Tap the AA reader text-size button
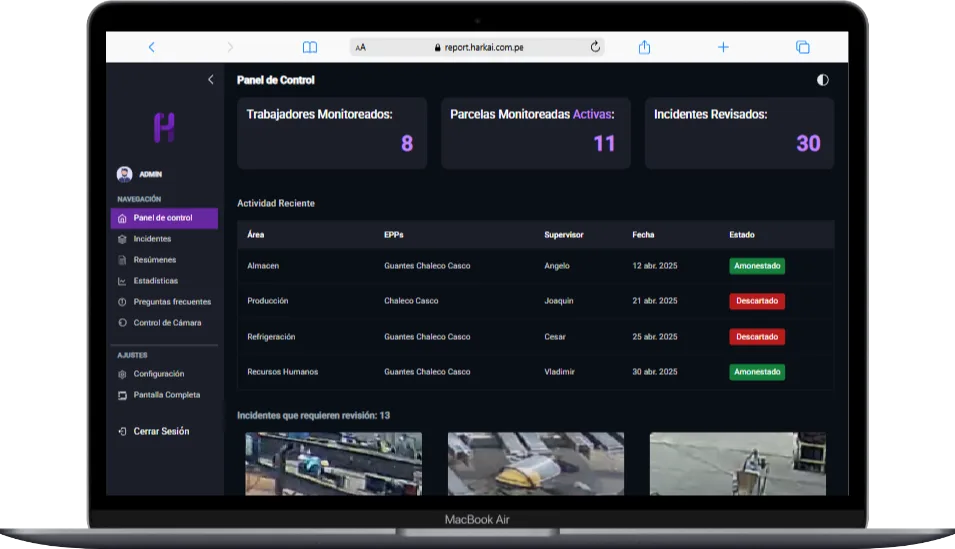Screen dimensions: 955x549 pos(361,48)
